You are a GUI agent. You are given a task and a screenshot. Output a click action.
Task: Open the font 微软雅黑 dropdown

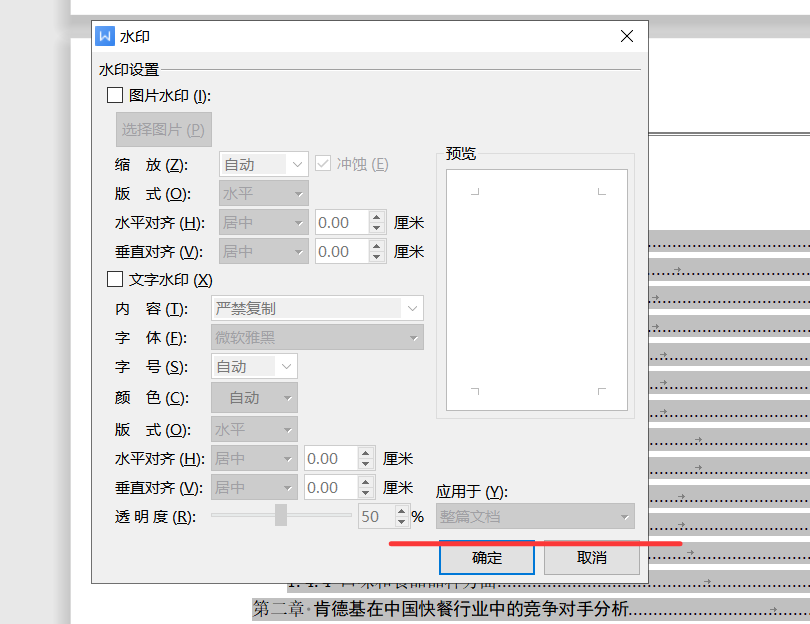pyautogui.click(x=317, y=338)
